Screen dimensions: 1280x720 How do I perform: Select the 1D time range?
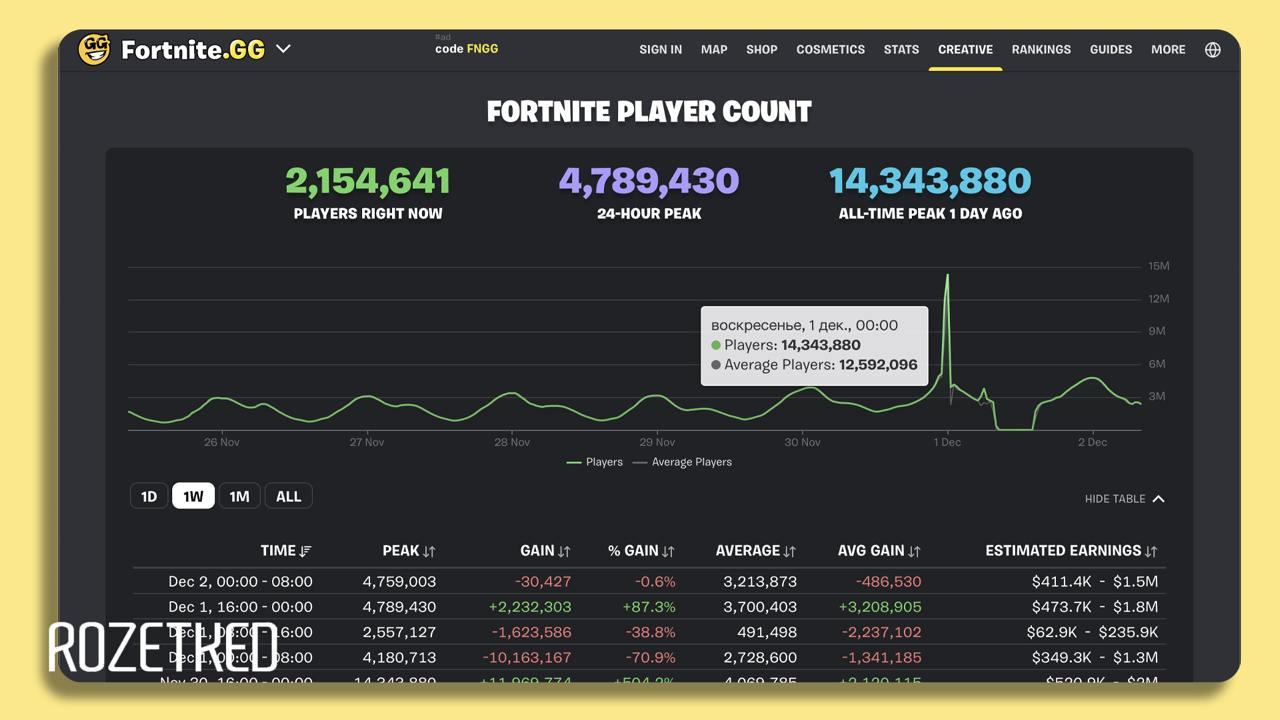point(149,496)
